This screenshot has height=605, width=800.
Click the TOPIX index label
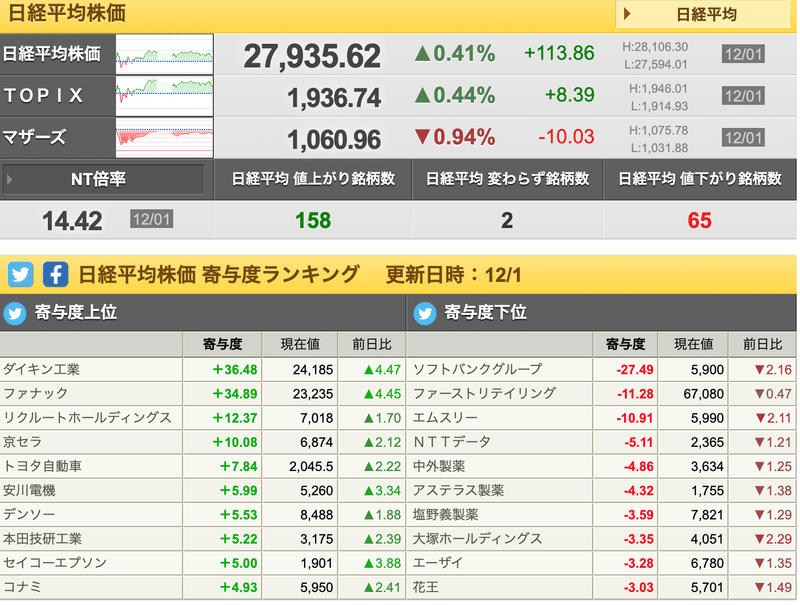(x=43, y=95)
